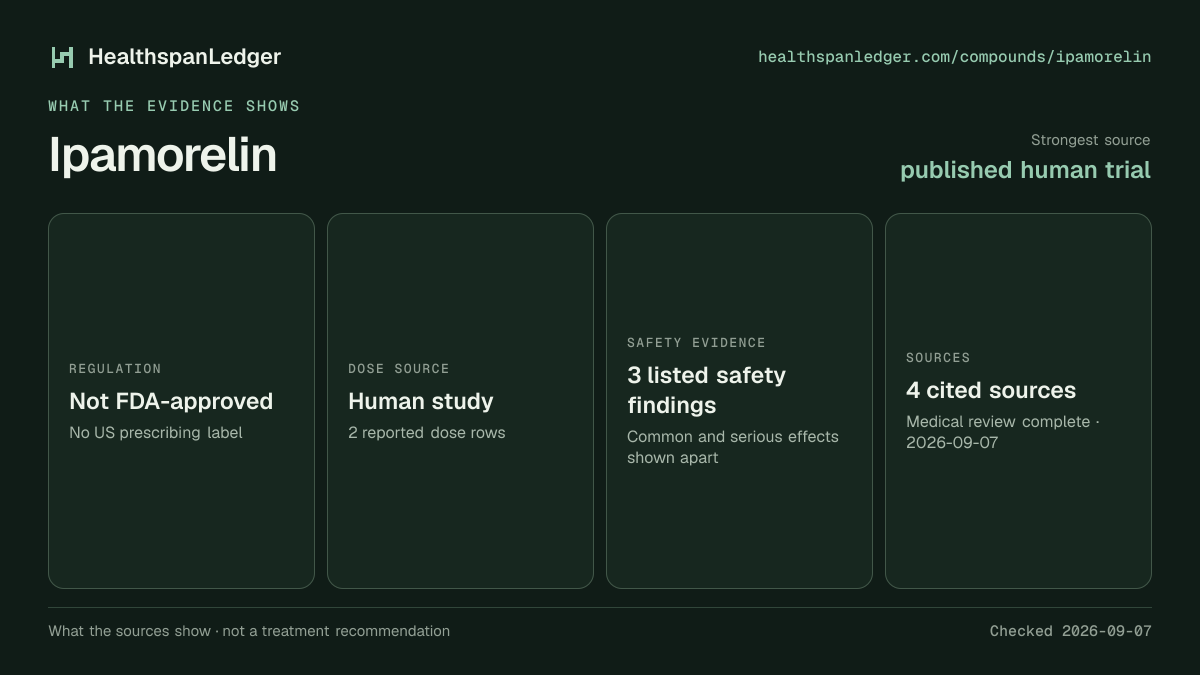The image size is (1200, 675).
Task: Click 'No US prescribing label' text
Action: click(156, 433)
